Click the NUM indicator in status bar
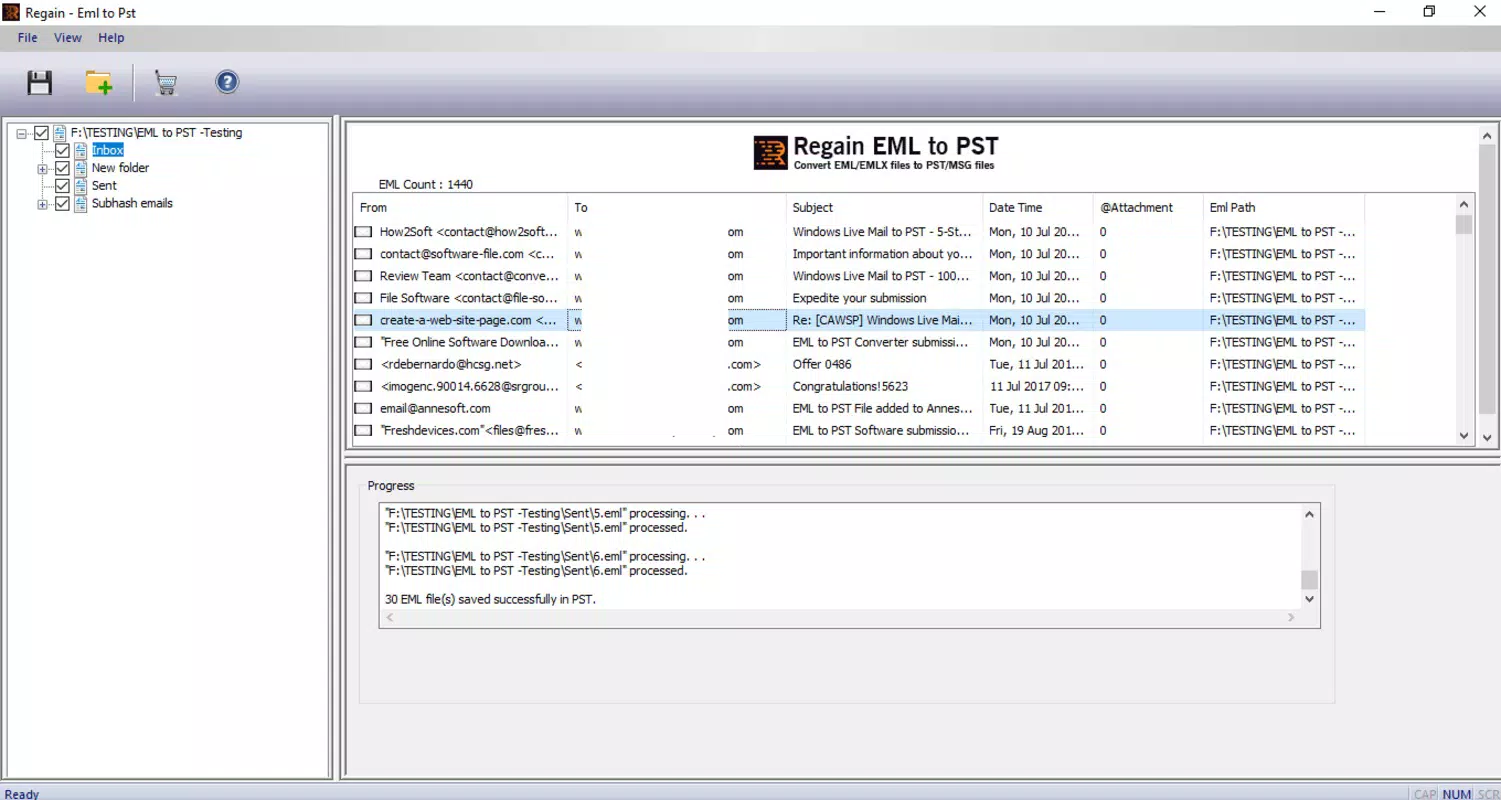The height and width of the screenshot is (800, 1501). point(1457,794)
